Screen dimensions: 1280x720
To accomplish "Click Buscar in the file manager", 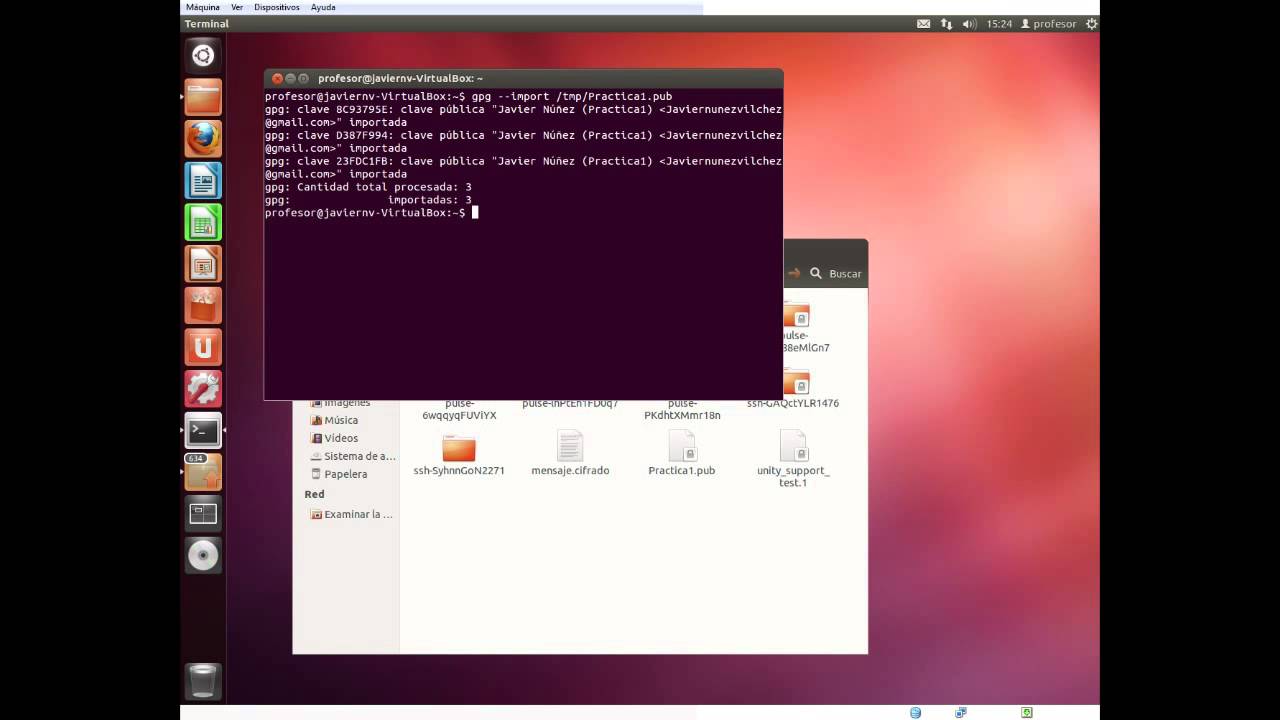I will click(836, 273).
